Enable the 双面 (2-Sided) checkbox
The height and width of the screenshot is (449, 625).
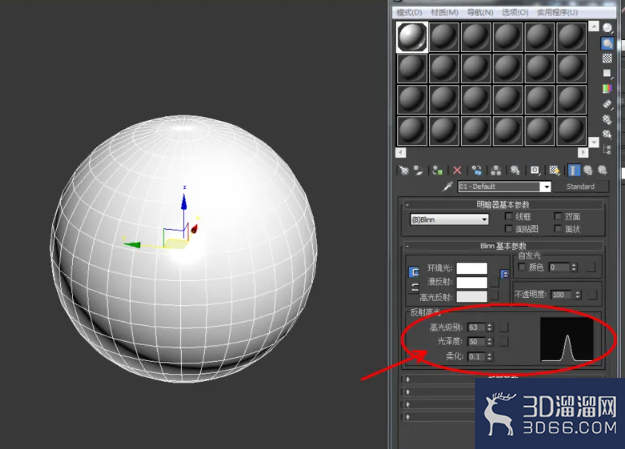coord(558,216)
